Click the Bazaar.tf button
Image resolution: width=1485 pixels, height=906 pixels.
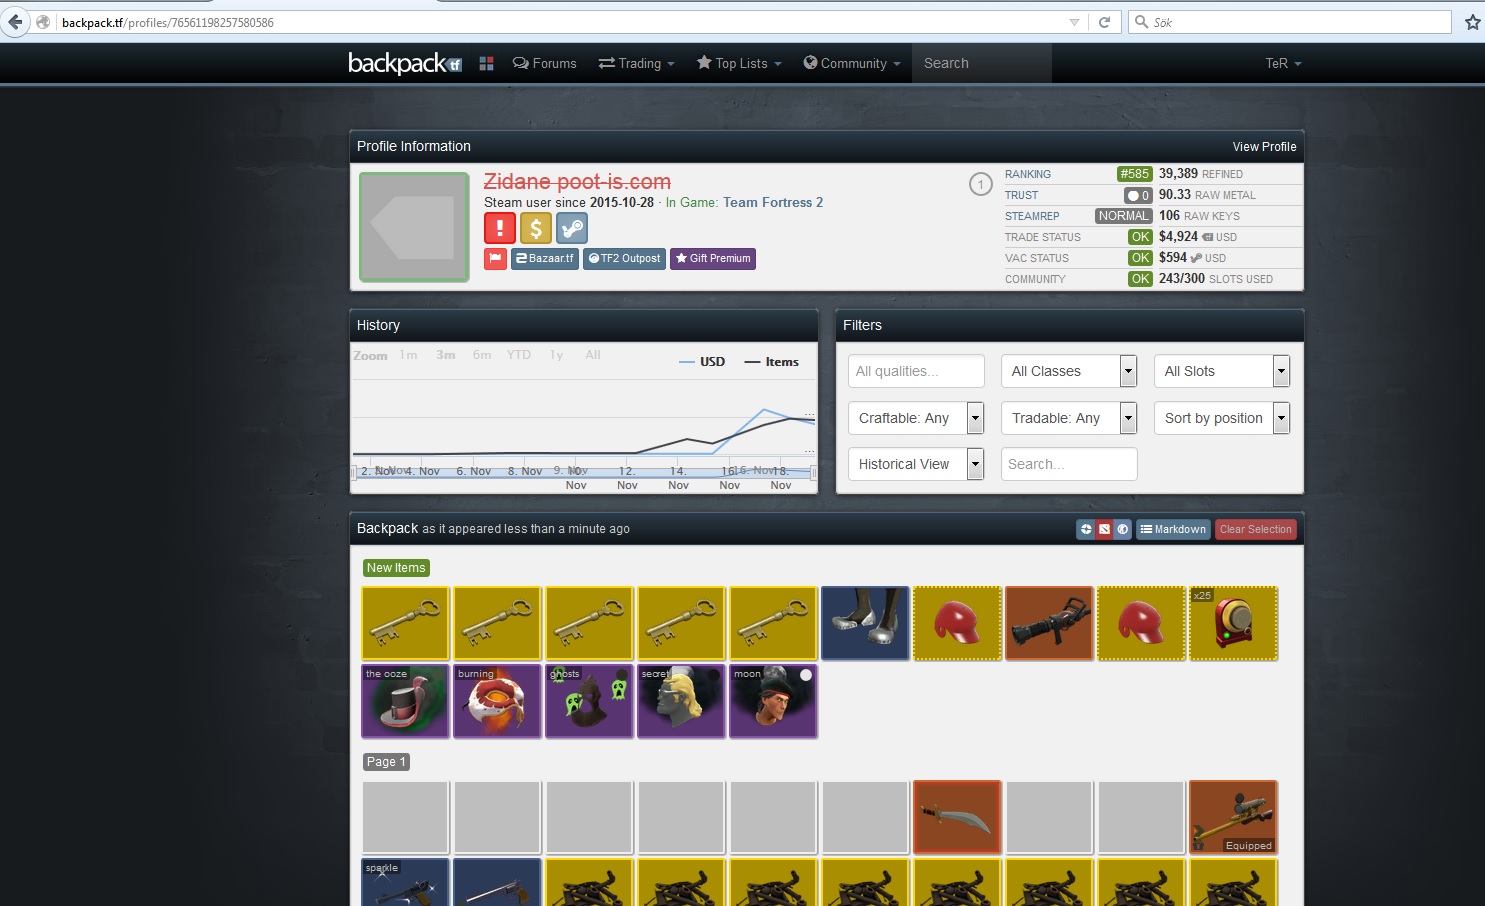pos(545,259)
